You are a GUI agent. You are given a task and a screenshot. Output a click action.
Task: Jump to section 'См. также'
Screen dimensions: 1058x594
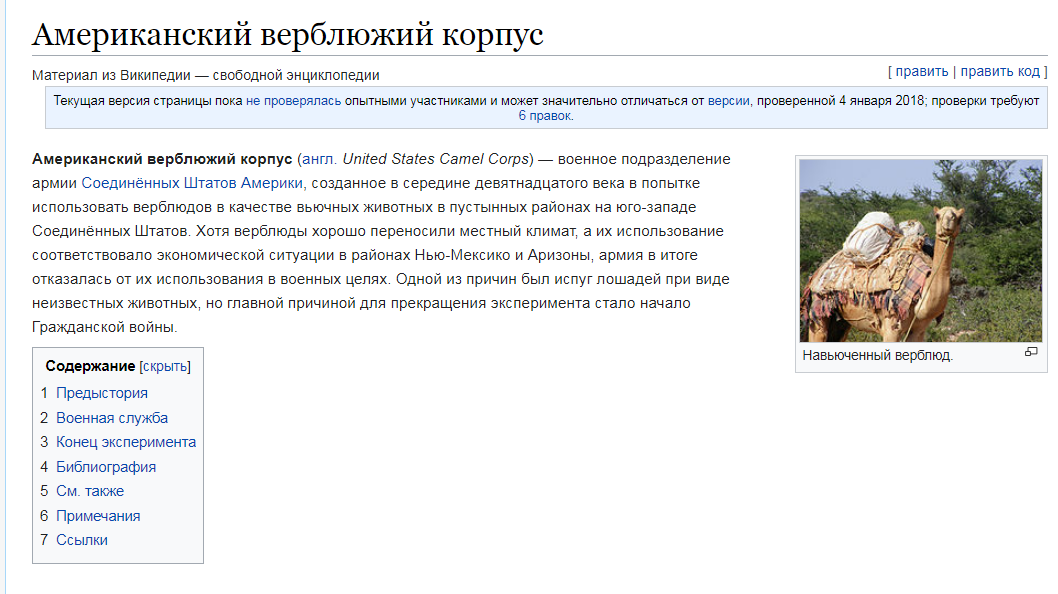tap(90, 491)
